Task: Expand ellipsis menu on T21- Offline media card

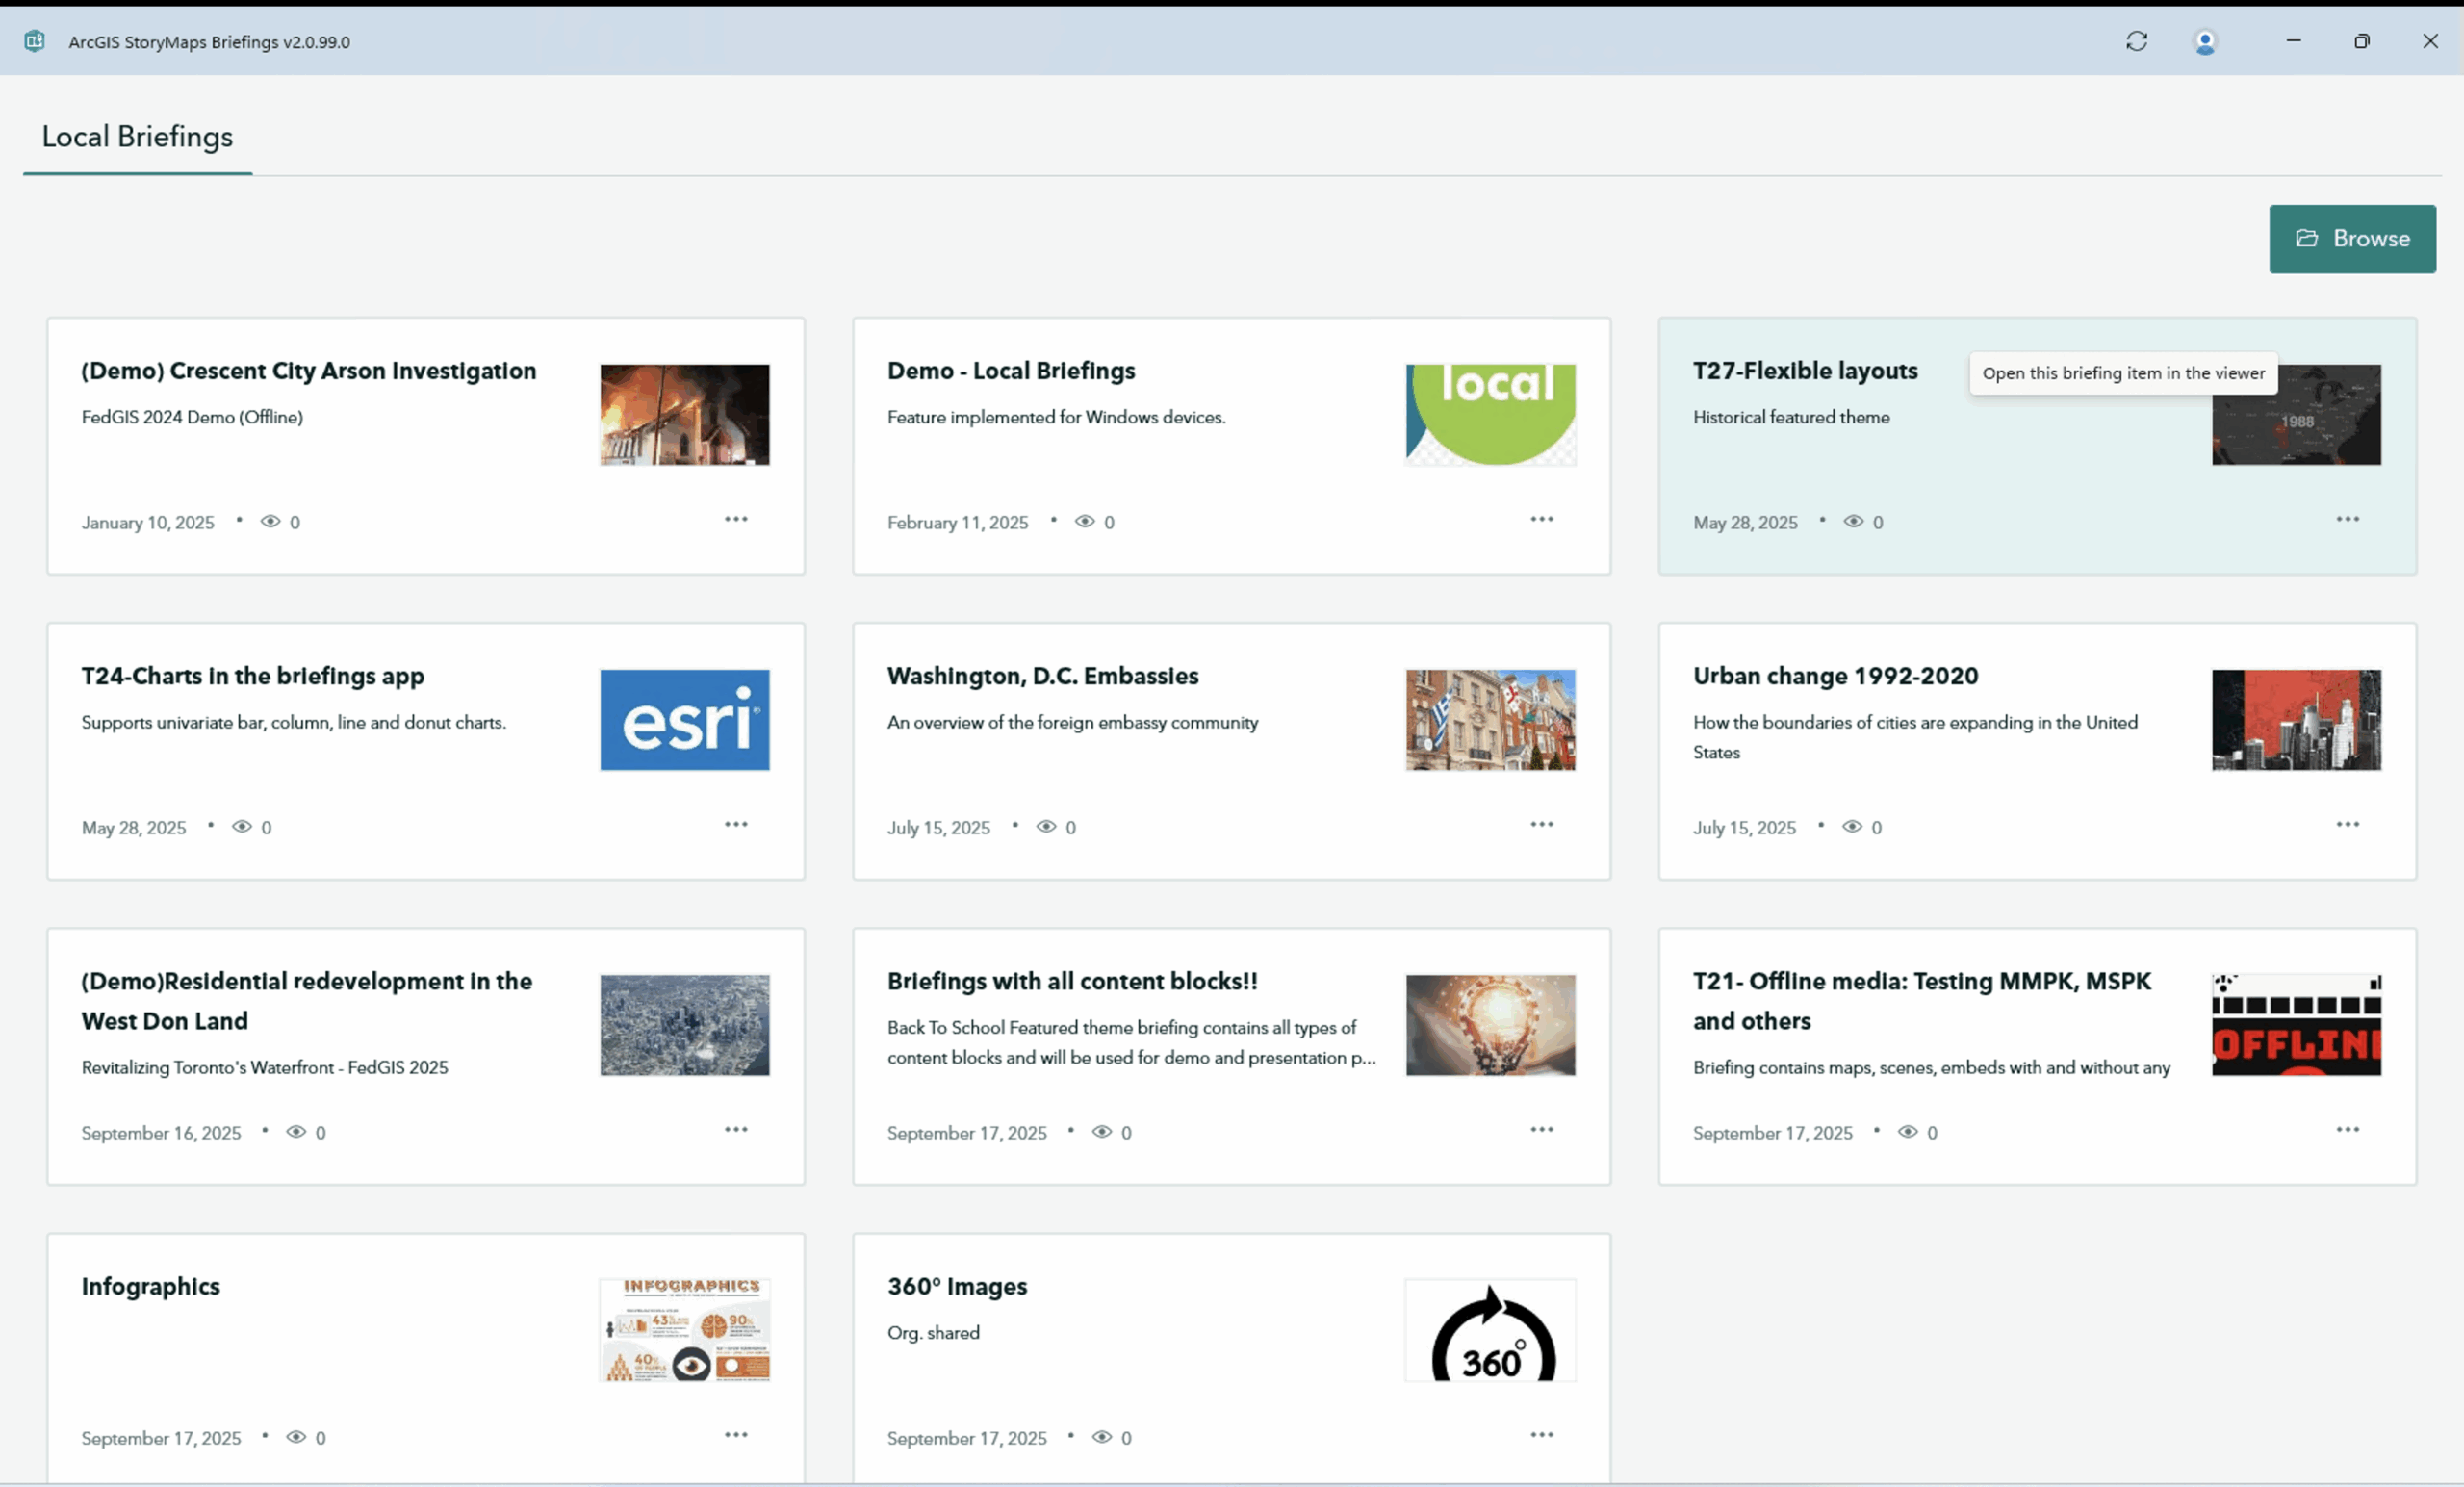Action: (2347, 1129)
